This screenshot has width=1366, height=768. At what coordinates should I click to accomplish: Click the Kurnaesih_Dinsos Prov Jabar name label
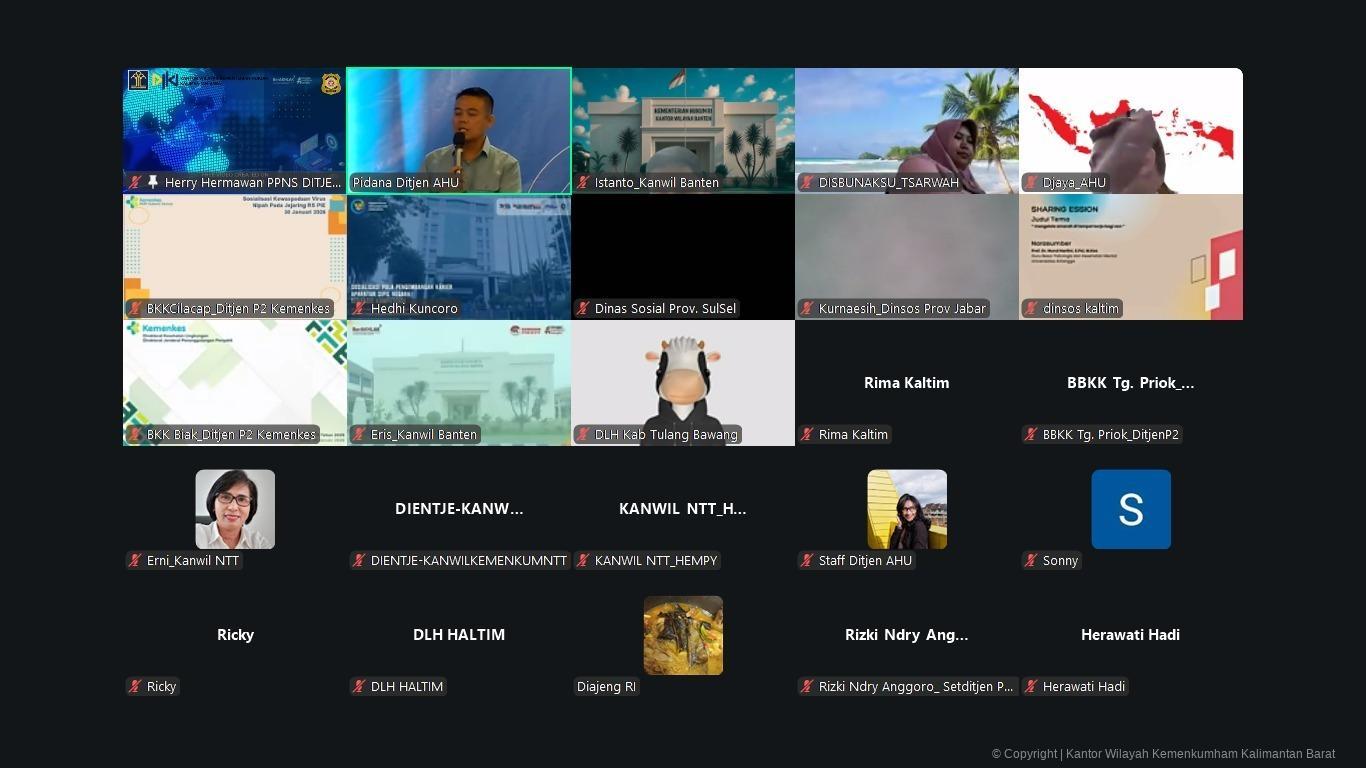tap(901, 309)
